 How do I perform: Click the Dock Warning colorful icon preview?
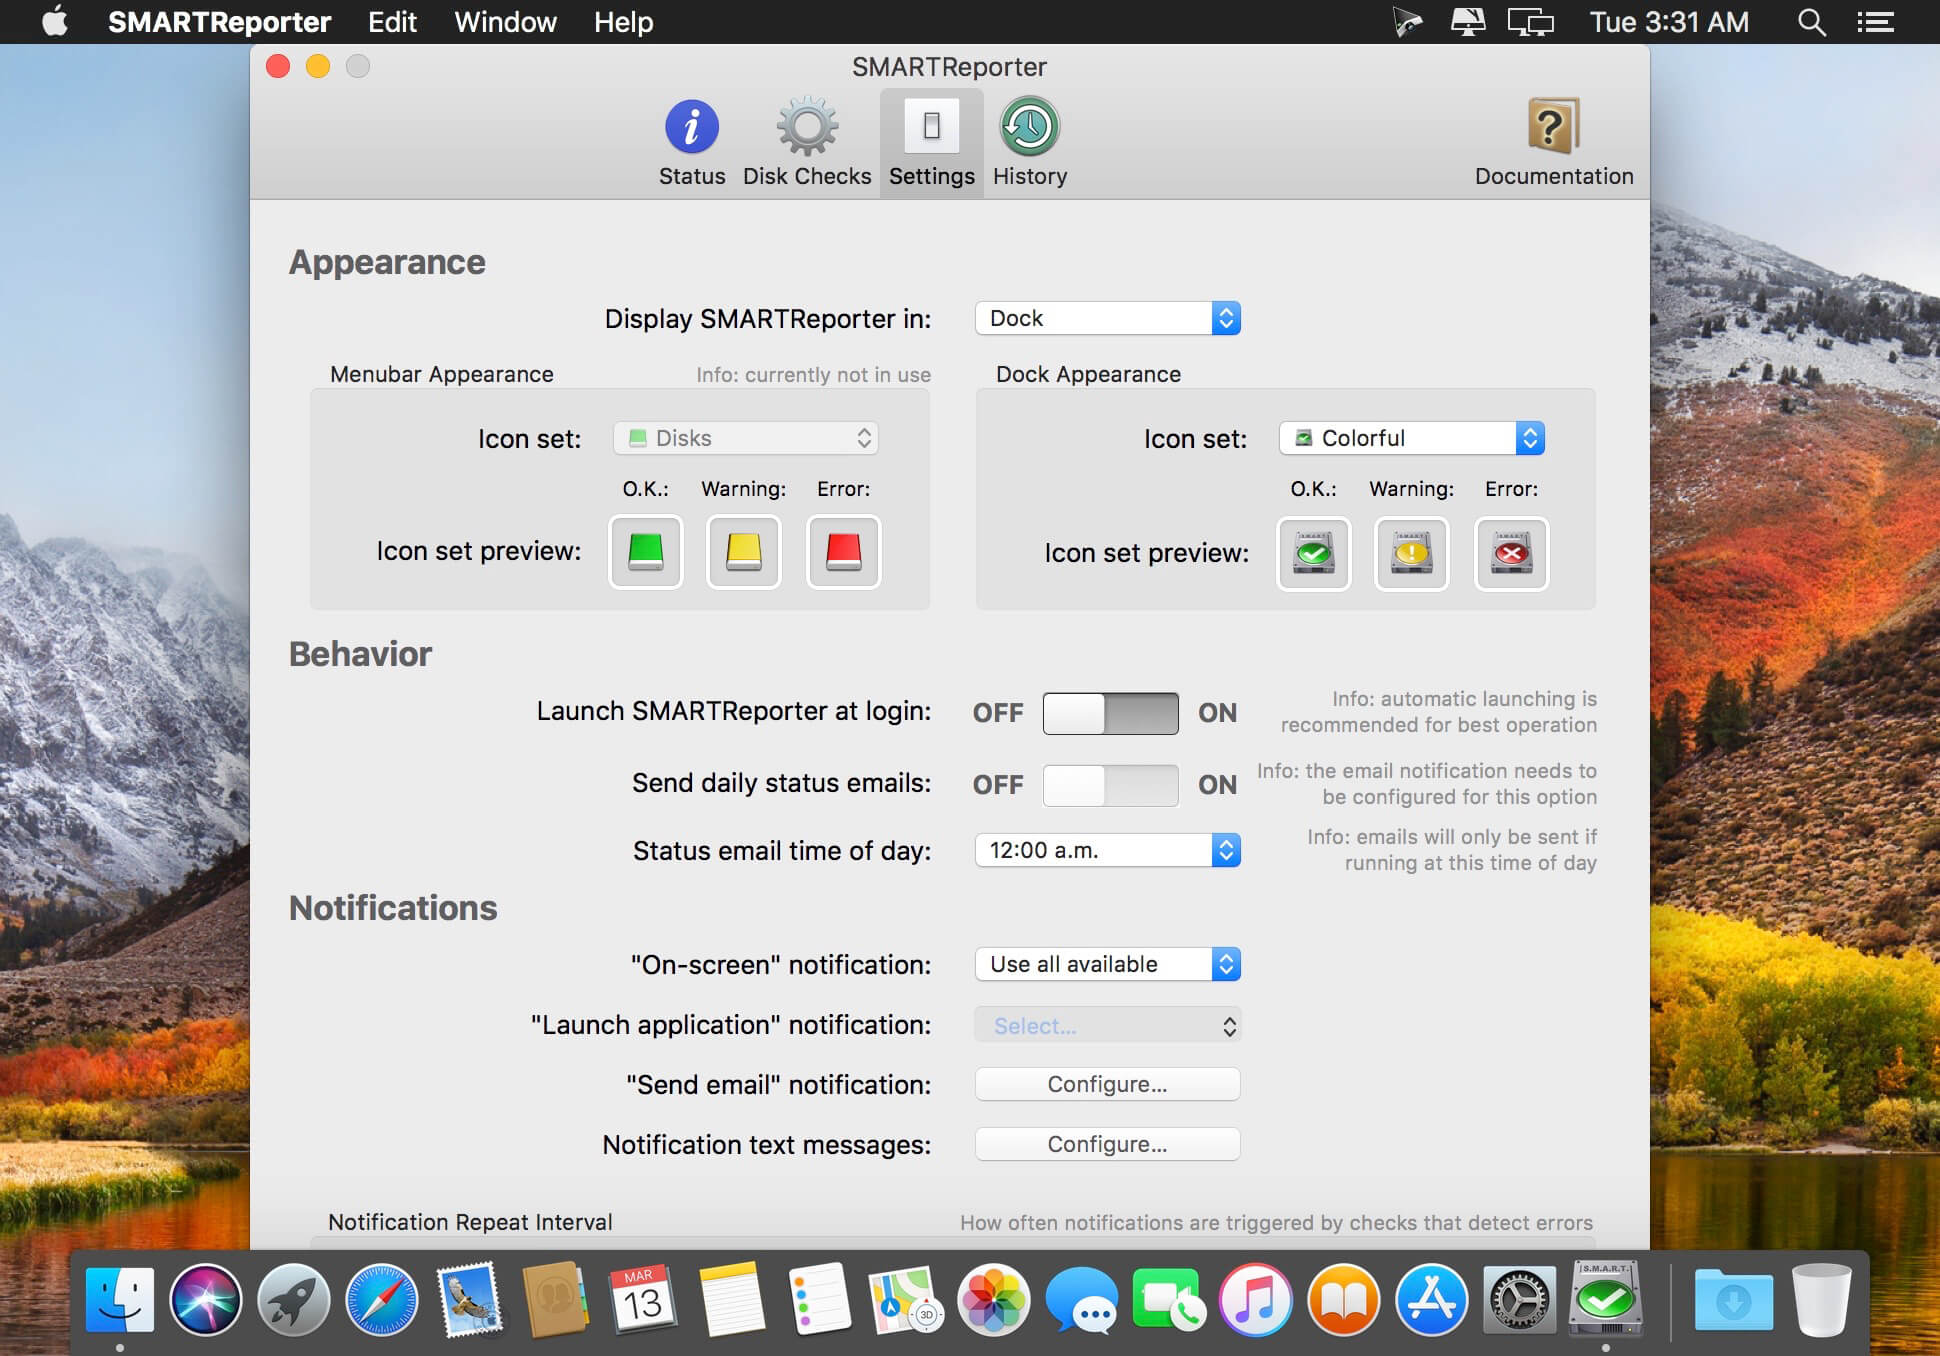coord(1412,554)
